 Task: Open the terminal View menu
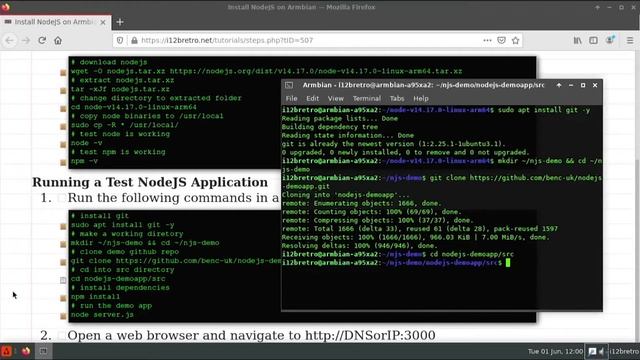point(336,98)
